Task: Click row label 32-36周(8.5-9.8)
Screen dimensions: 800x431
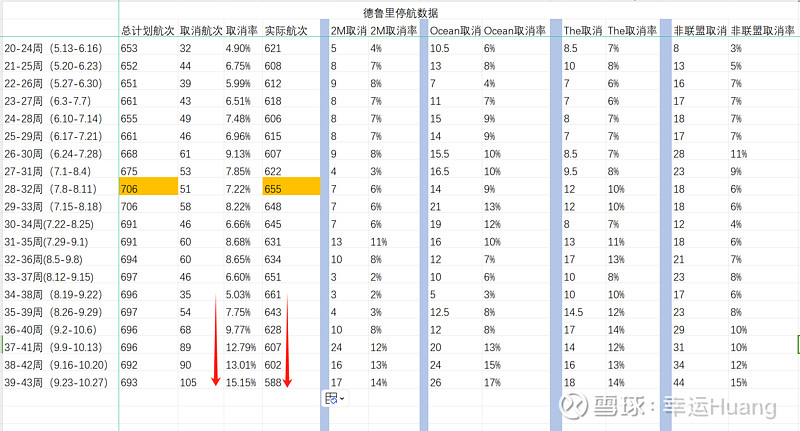Action: click(43, 259)
